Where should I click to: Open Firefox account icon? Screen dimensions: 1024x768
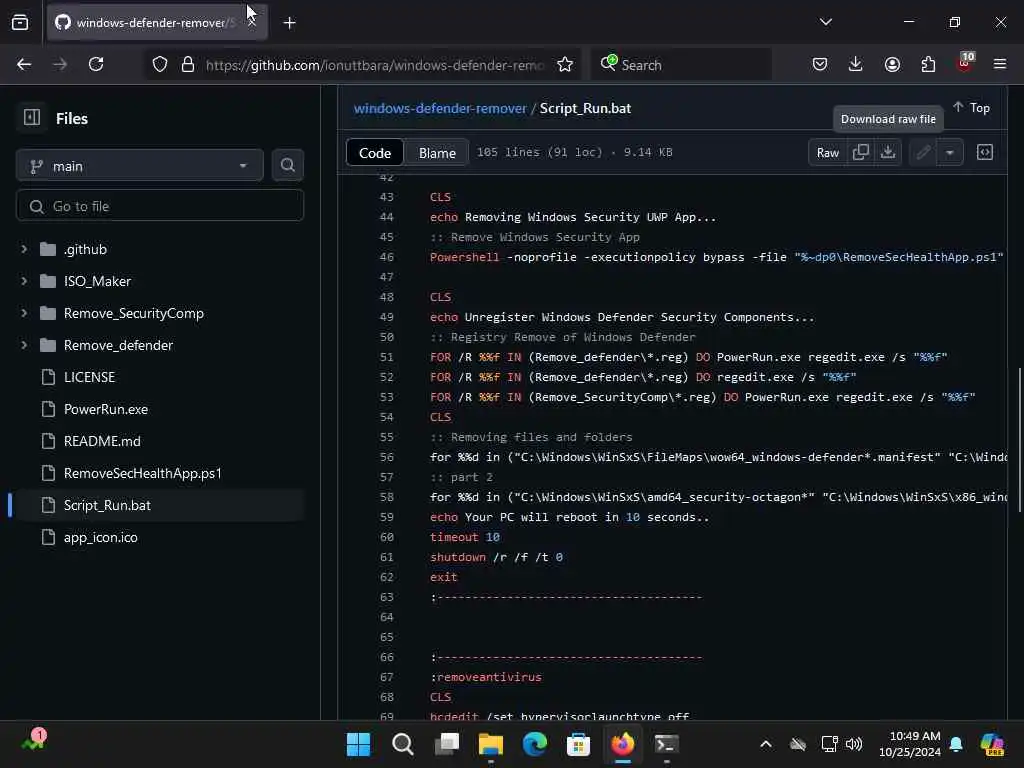pos(892,64)
